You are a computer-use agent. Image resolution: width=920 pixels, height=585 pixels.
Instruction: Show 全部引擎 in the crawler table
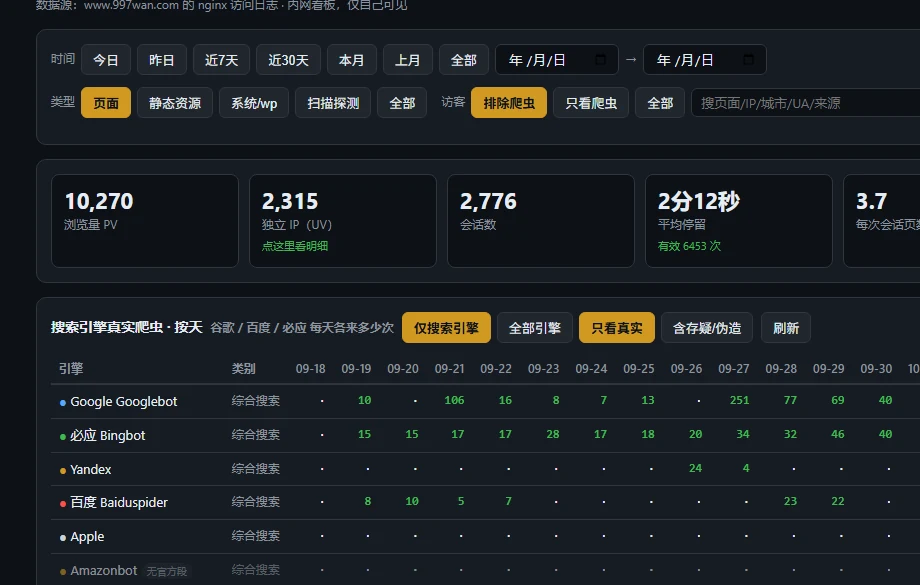[535, 327]
